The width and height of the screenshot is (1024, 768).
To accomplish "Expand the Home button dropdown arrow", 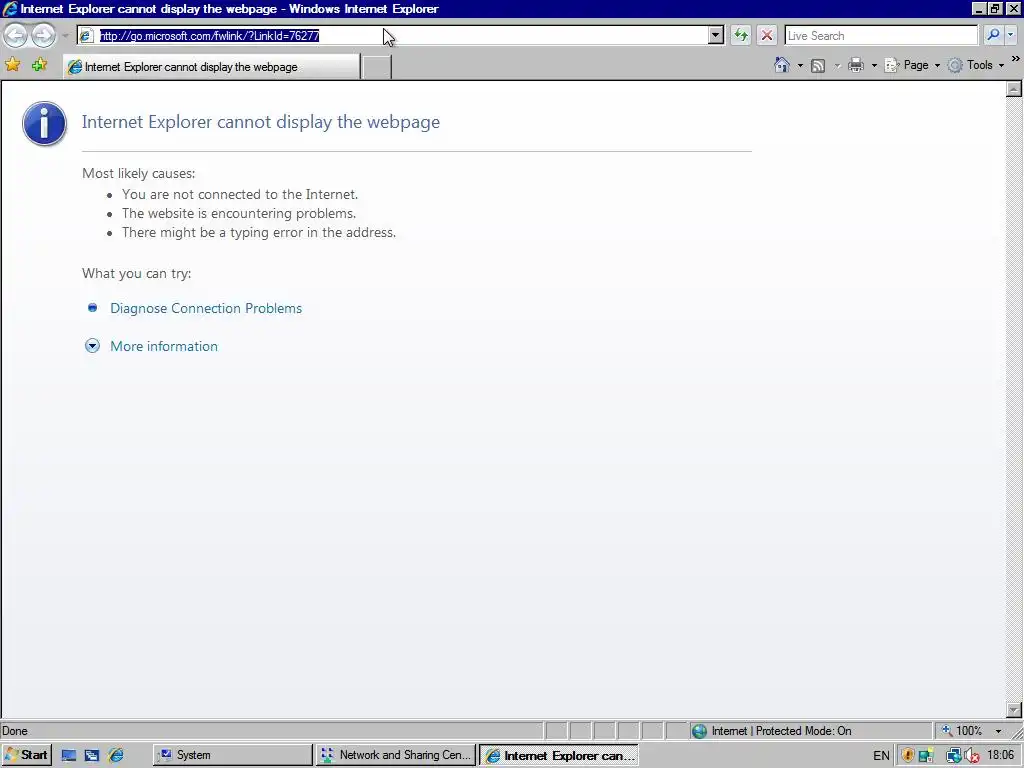I will point(800,65).
